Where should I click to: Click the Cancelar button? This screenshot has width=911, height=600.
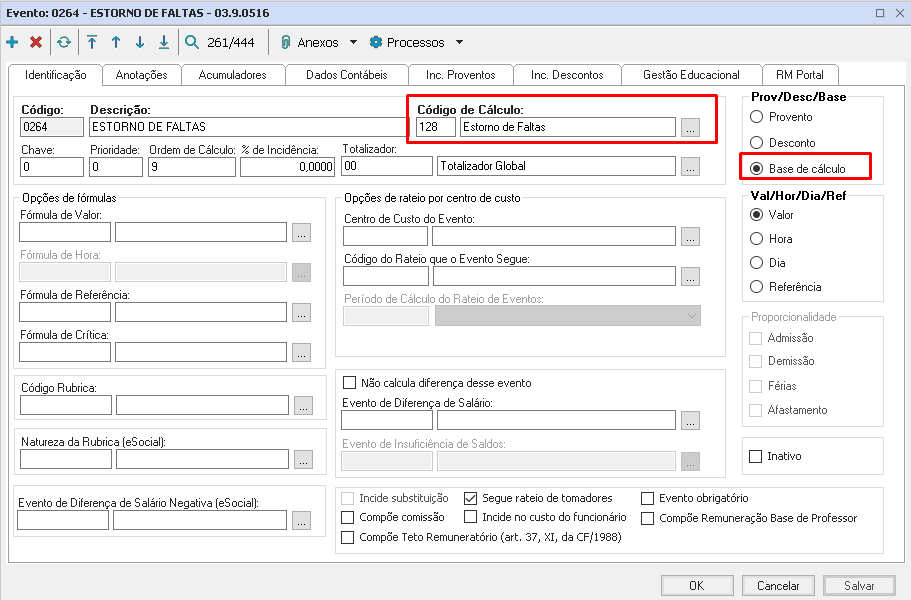[x=778, y=585]
